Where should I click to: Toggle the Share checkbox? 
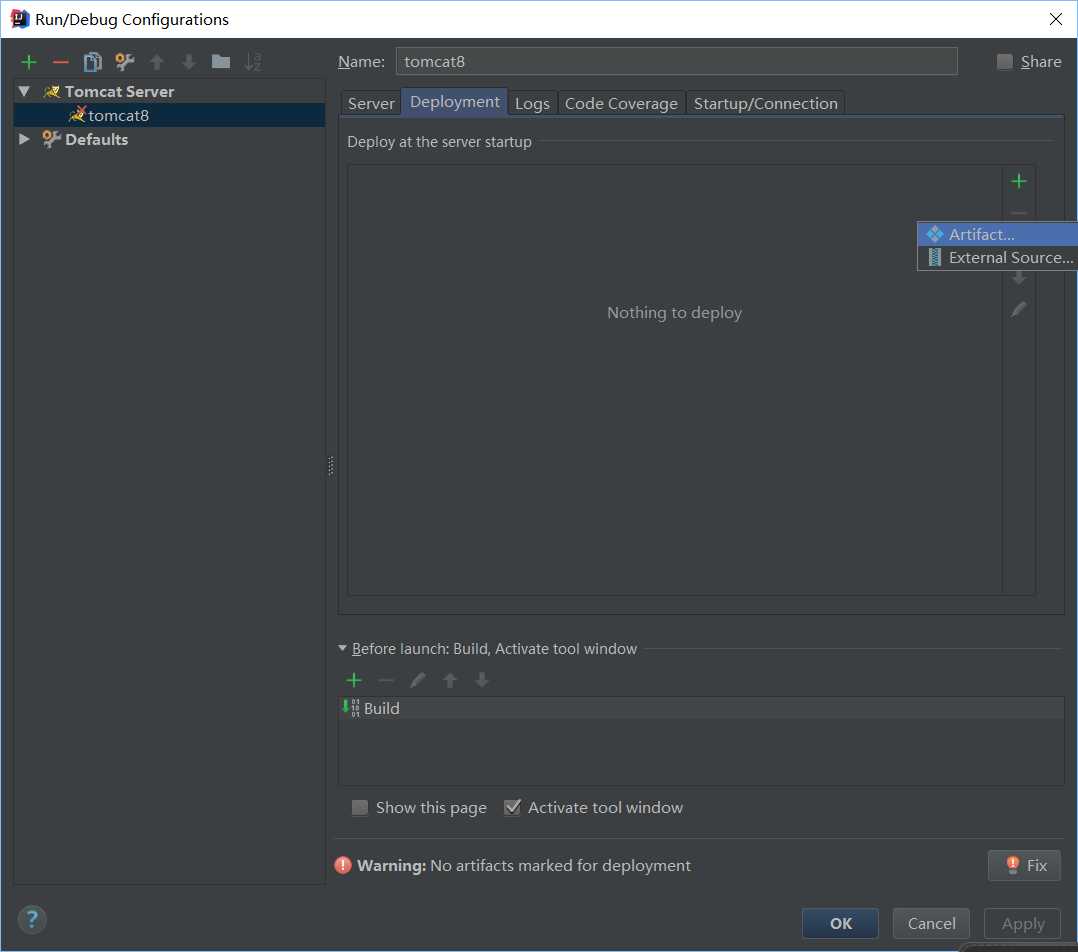pos(1004,62)
